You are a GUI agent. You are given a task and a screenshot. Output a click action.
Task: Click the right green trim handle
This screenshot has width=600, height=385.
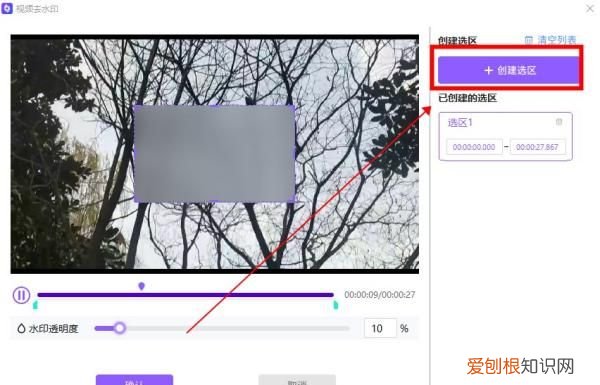336,305
